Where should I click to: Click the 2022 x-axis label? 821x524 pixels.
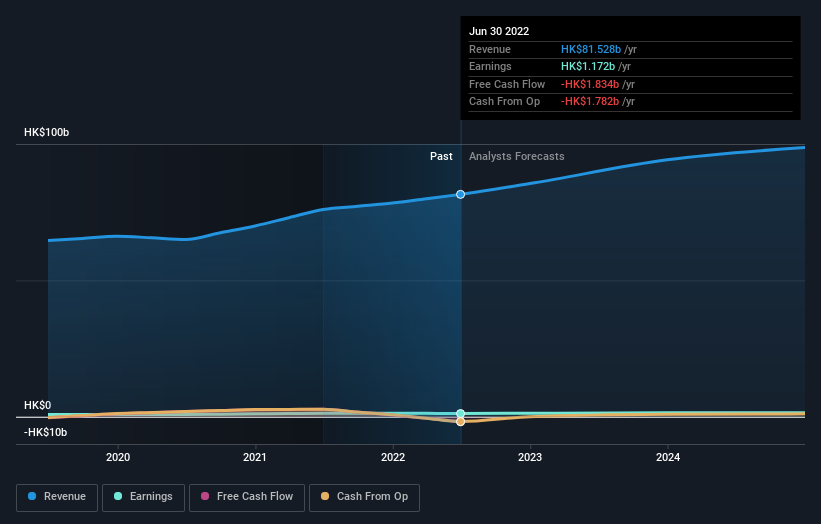point(393,457)
